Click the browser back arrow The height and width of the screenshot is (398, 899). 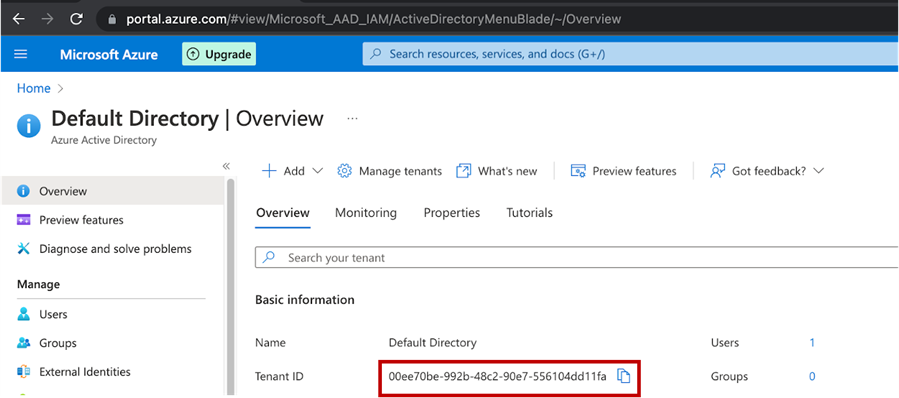tap(19, 19)
